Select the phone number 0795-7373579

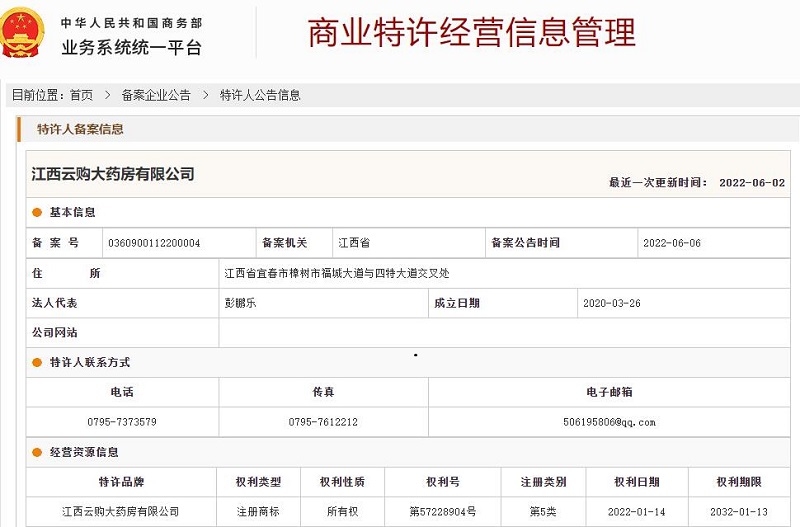tap(122, 422)
